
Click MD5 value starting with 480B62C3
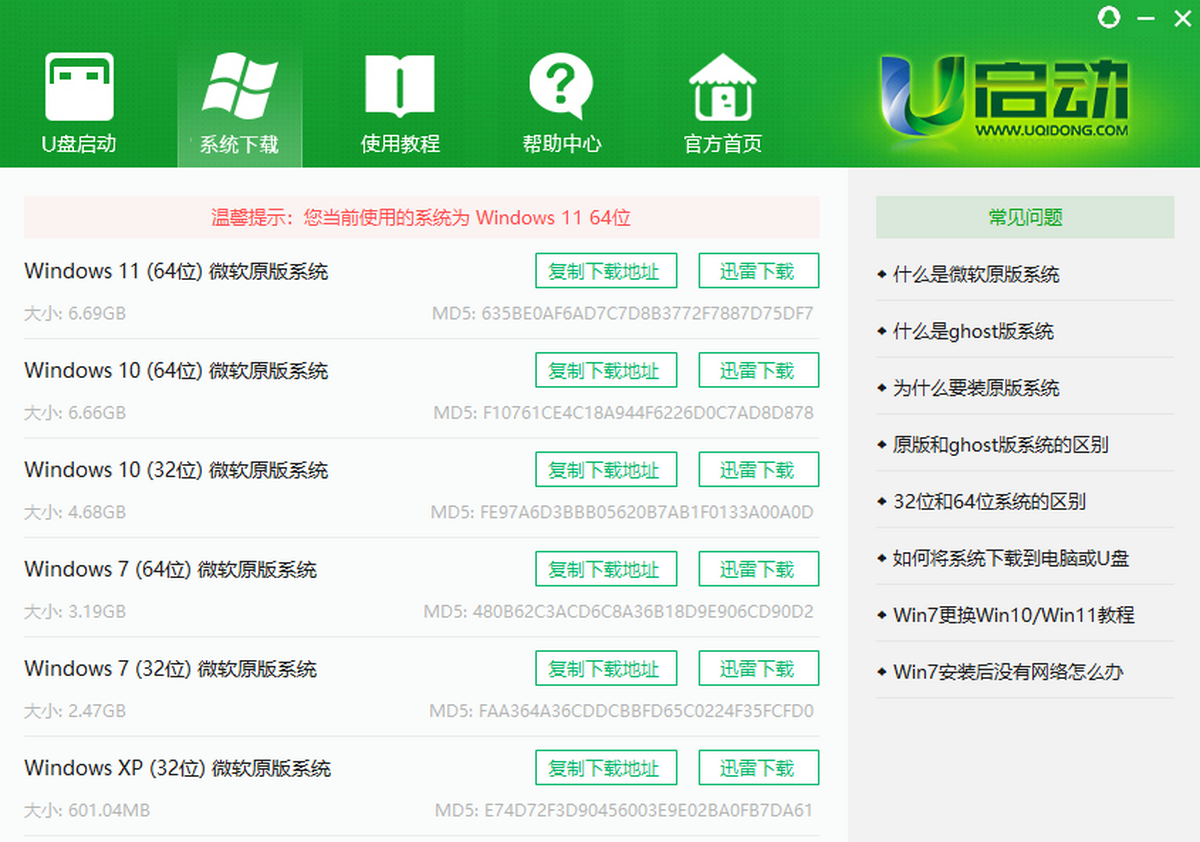point(619,611)
